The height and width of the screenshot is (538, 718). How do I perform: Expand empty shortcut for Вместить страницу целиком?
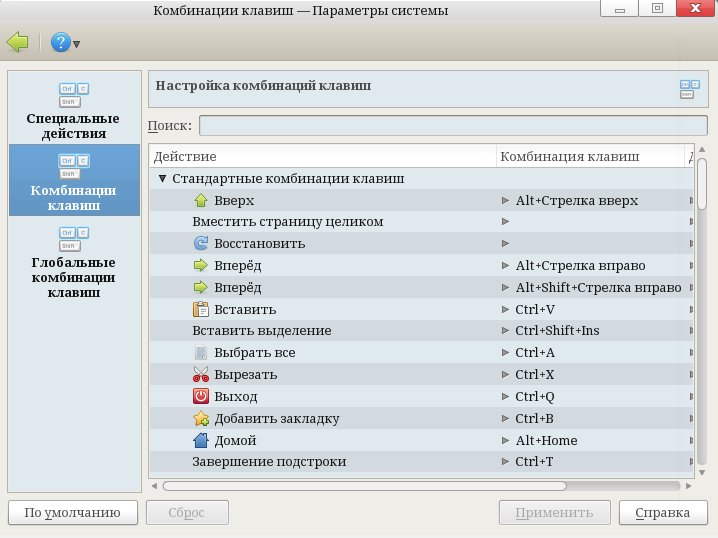point(505,222)
